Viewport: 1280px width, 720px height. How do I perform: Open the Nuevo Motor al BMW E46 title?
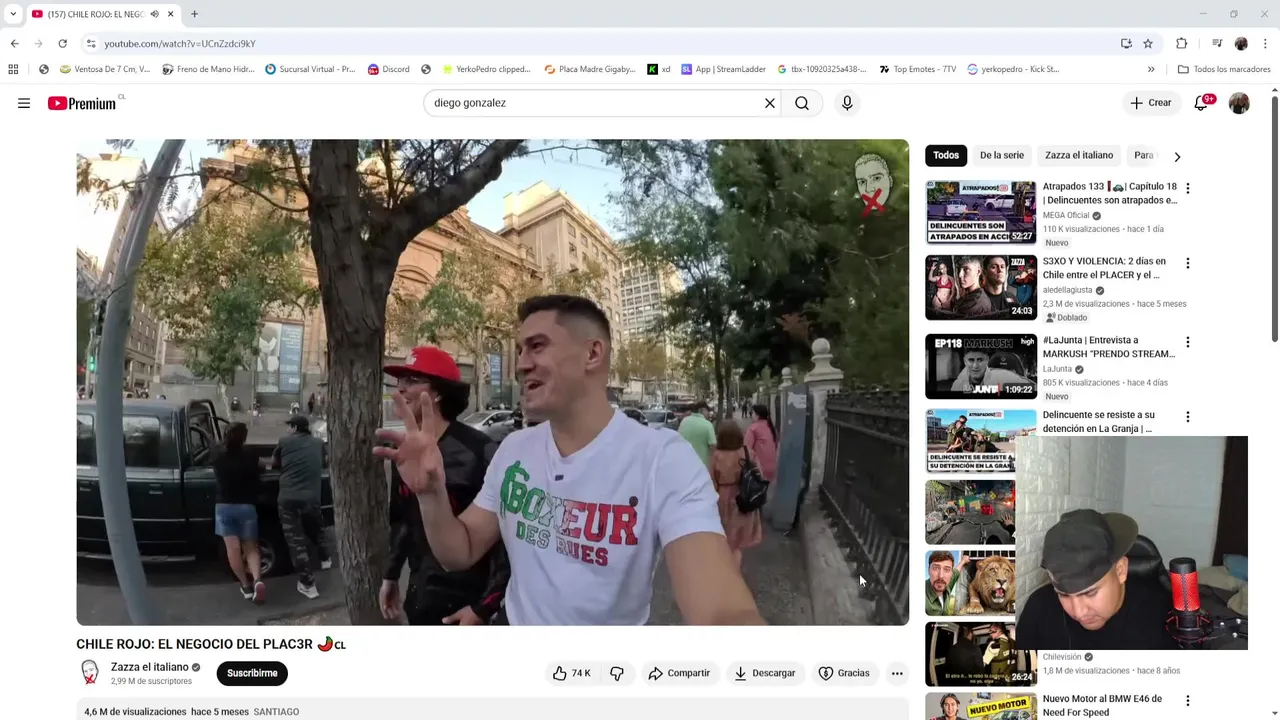point(1102,705)
